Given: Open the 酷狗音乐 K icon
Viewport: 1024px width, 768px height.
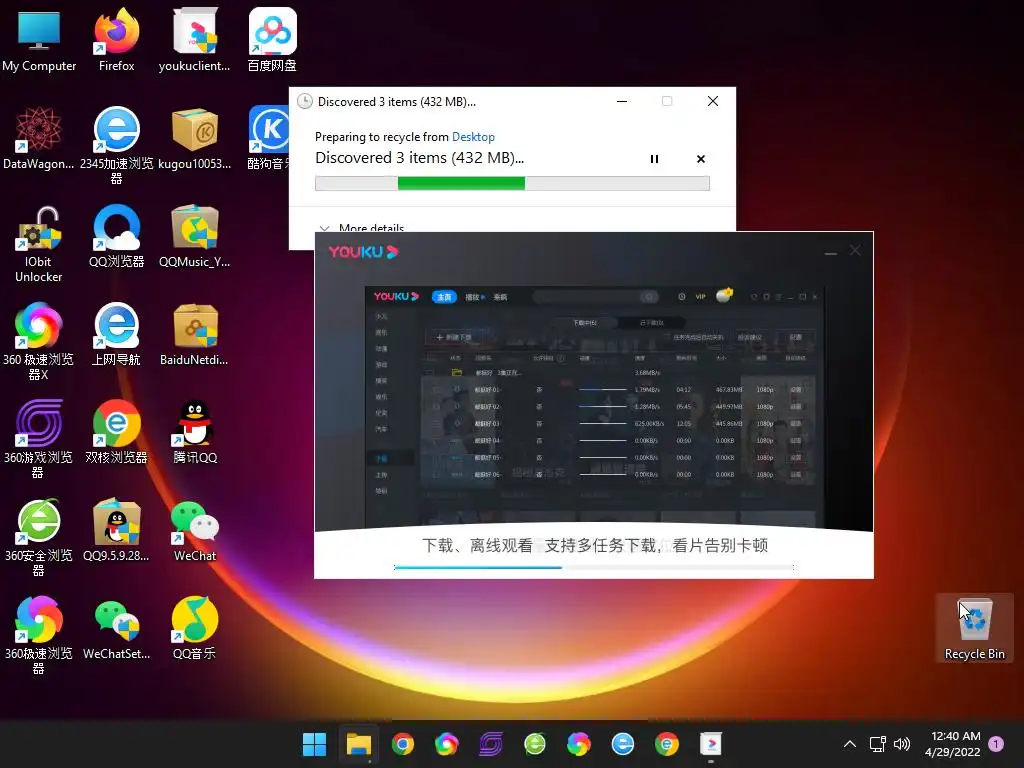Looking at the screenshot, I should pyautogui.click(x=269, y=138).
